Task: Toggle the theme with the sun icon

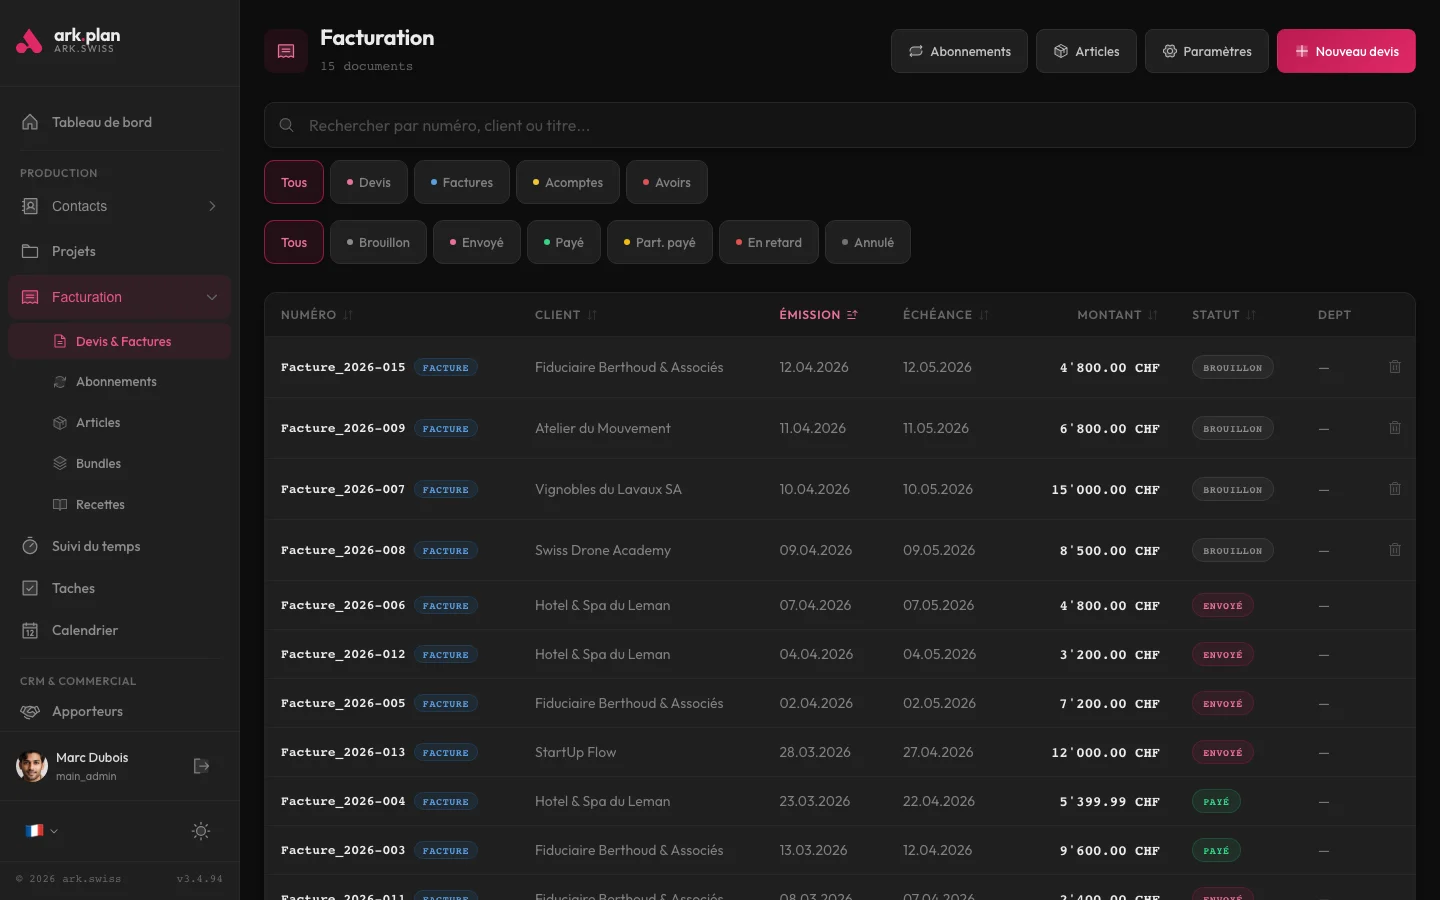Action: click(x=200, y=831)
